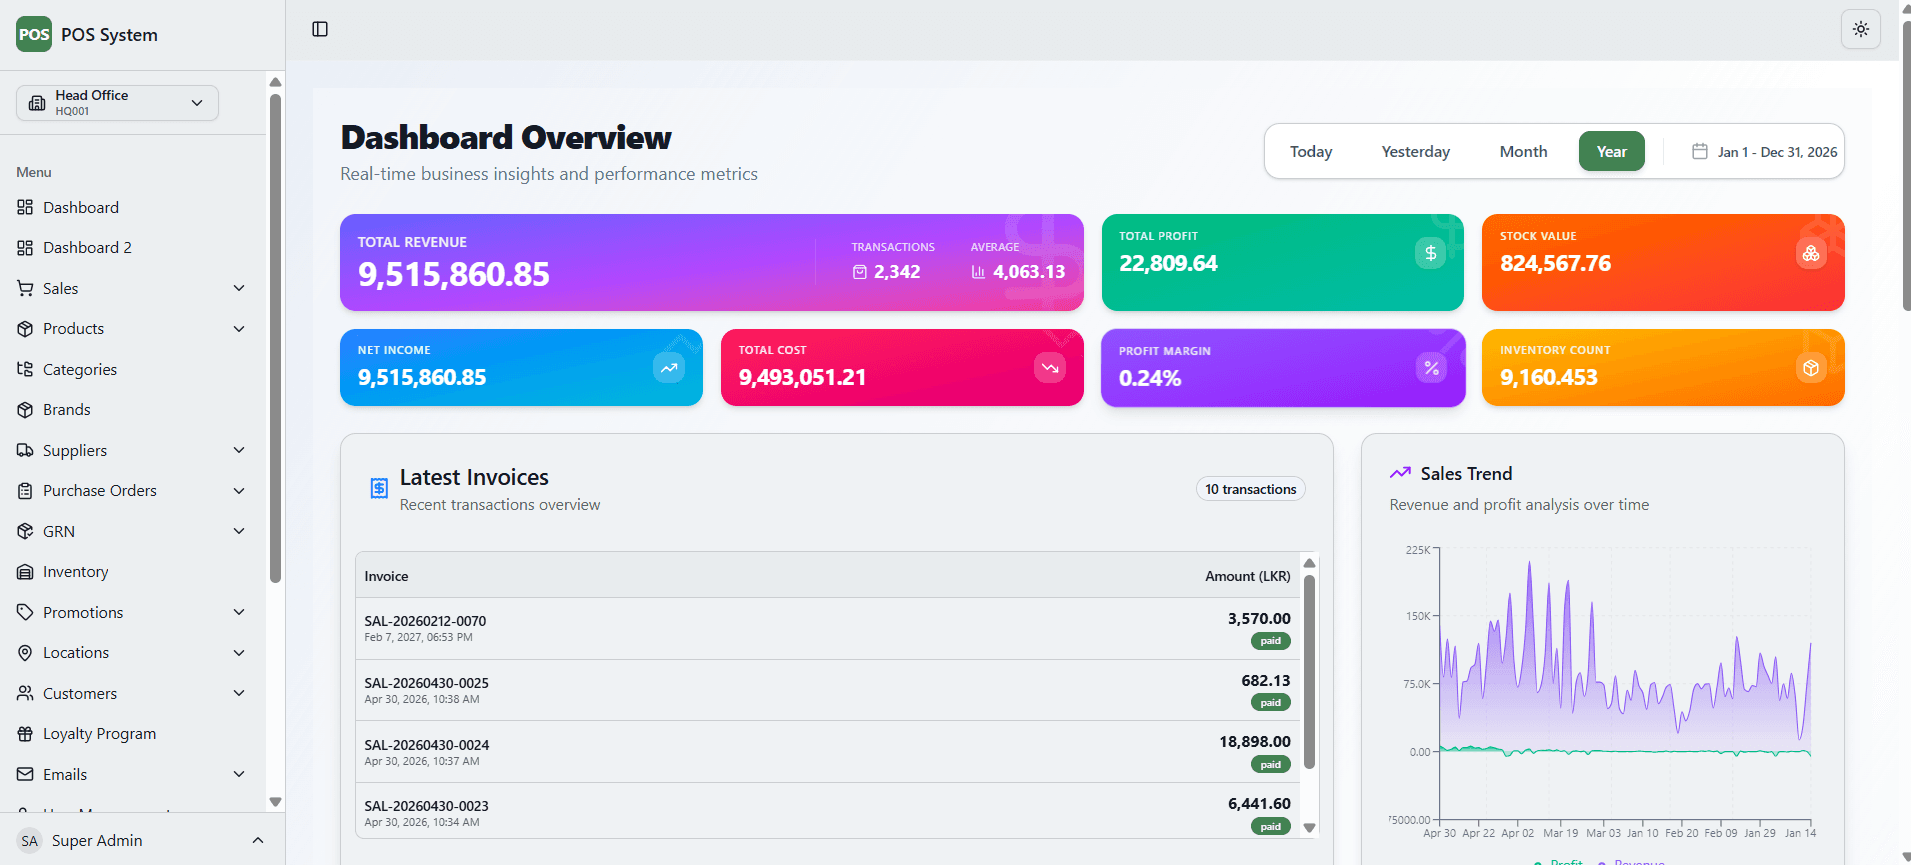
Task: Expand the Customers submenu chevron
Action: (x=239, y=693)
